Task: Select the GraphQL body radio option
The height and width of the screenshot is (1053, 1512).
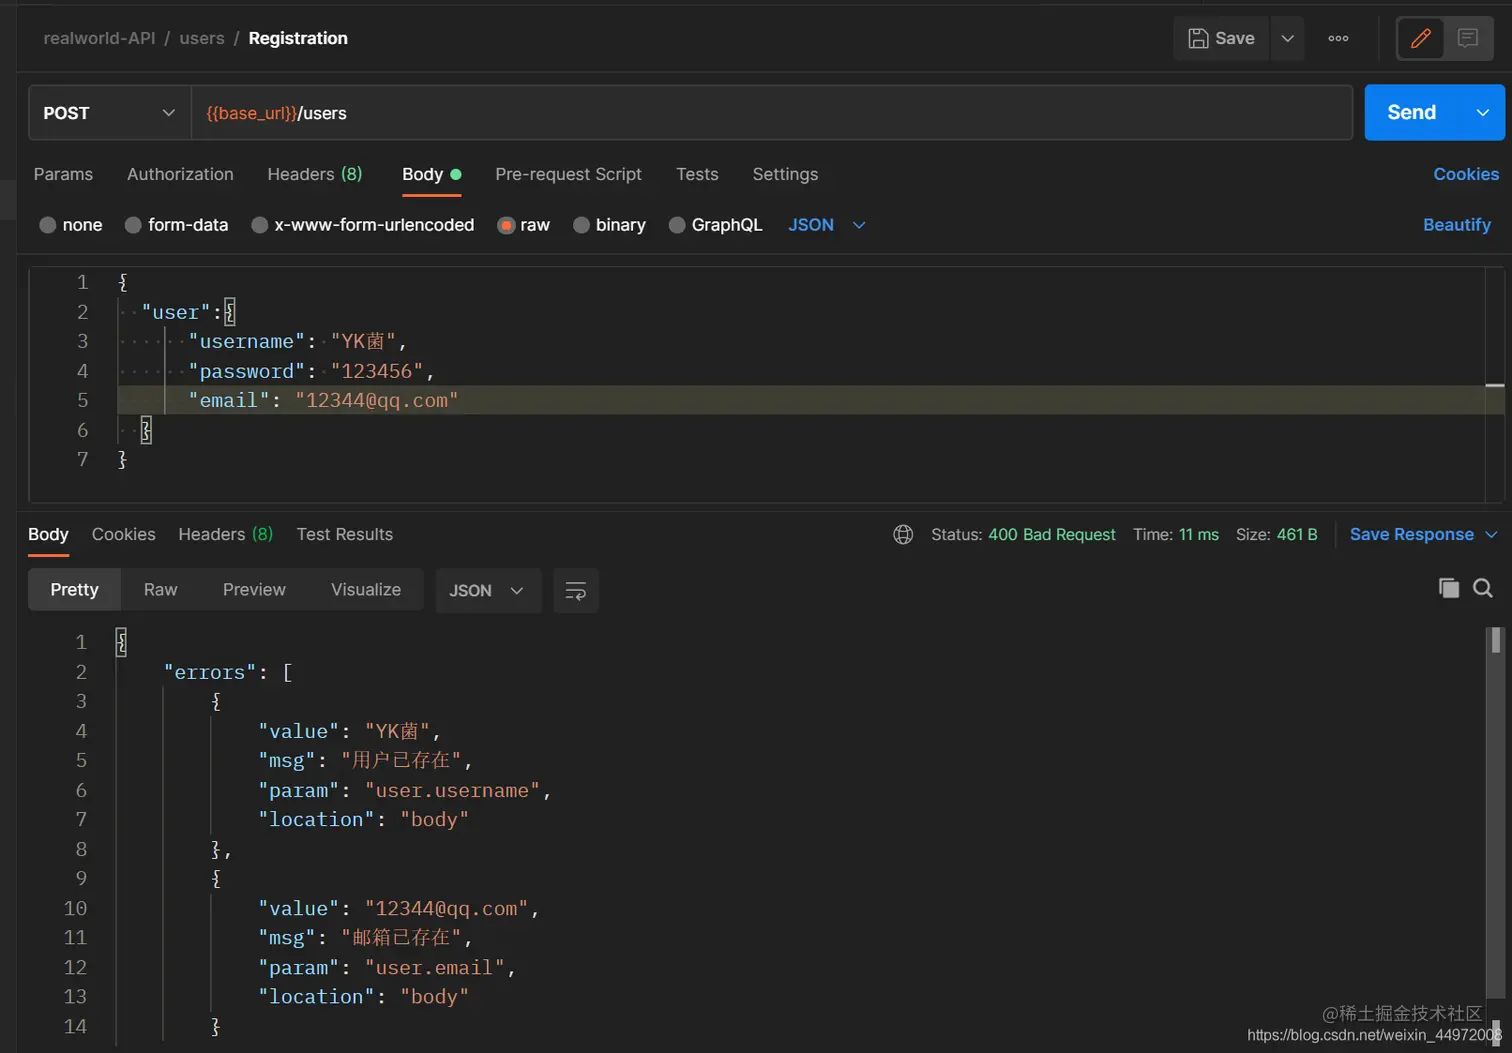Action: (x=677, y=225)
